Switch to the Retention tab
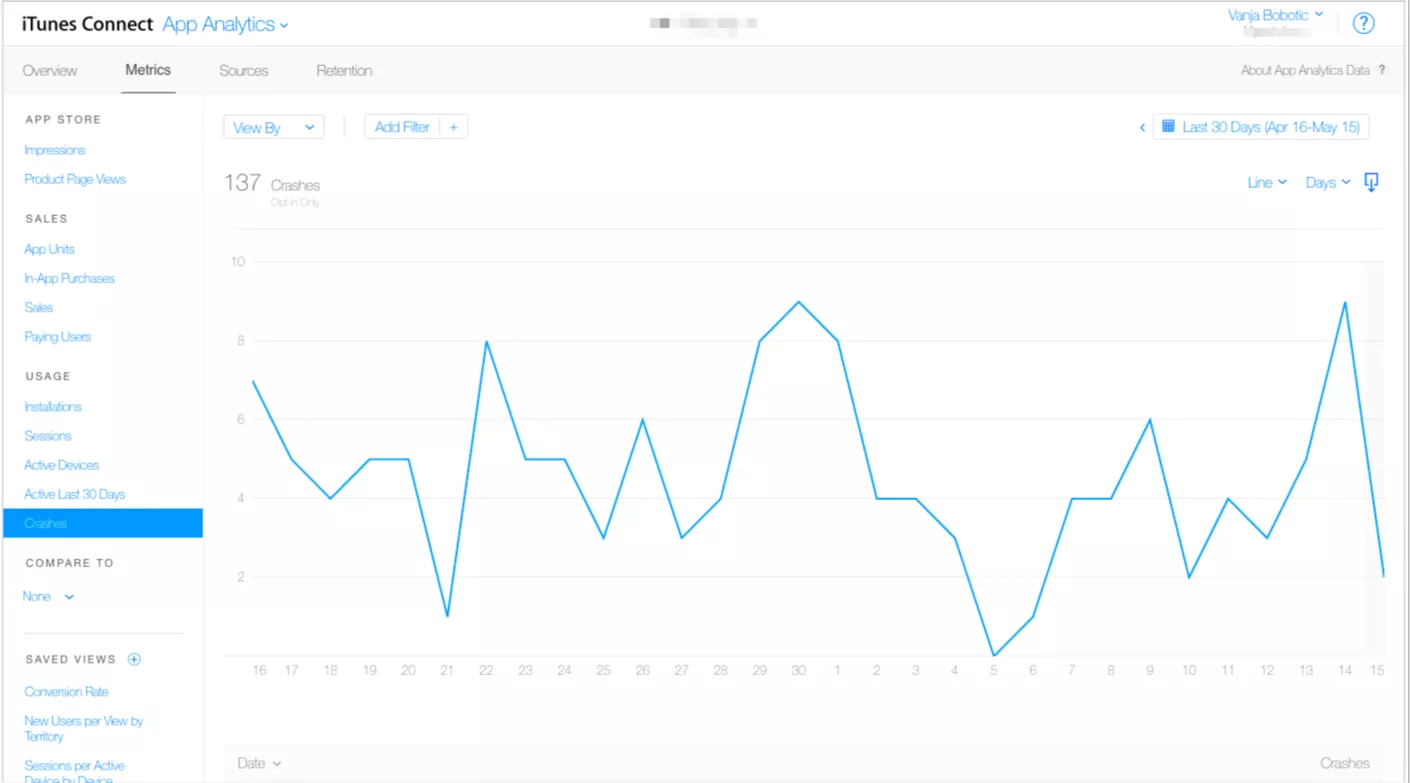The image size is (1410, 783). click(344, 70)
